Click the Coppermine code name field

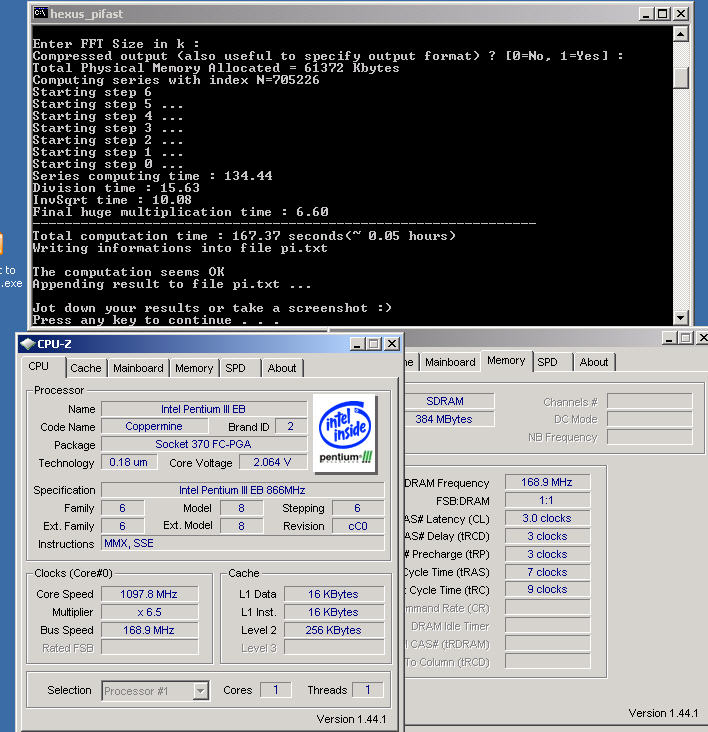(154, 426)
